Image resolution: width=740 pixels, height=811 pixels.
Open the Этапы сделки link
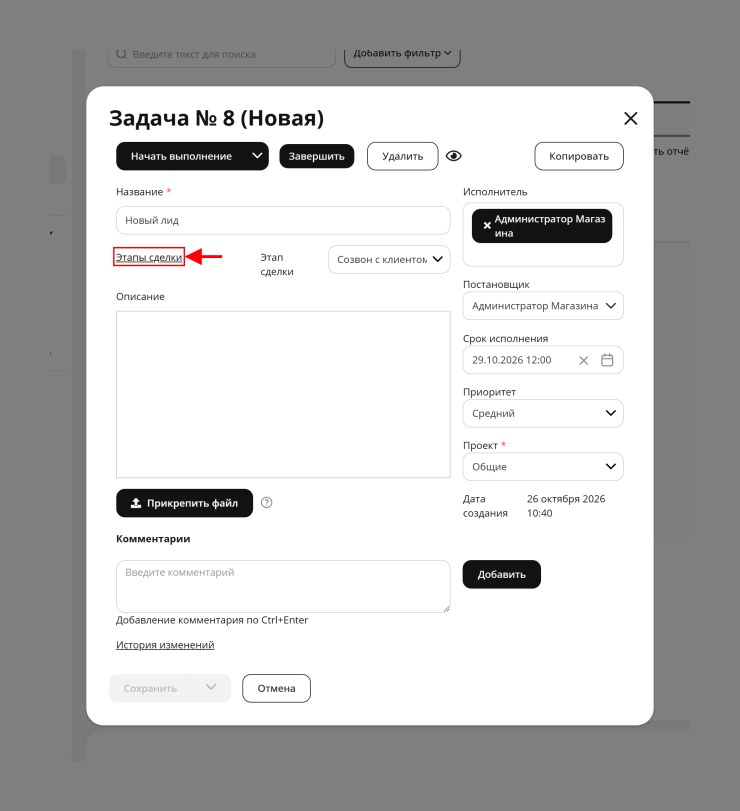[149, 257]
